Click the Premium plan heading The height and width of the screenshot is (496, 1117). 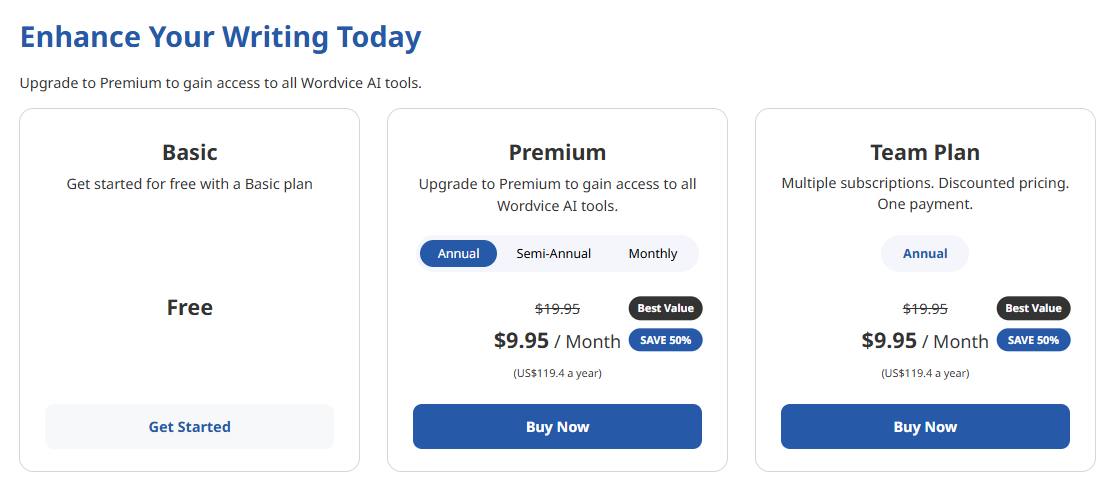point(557,153)
